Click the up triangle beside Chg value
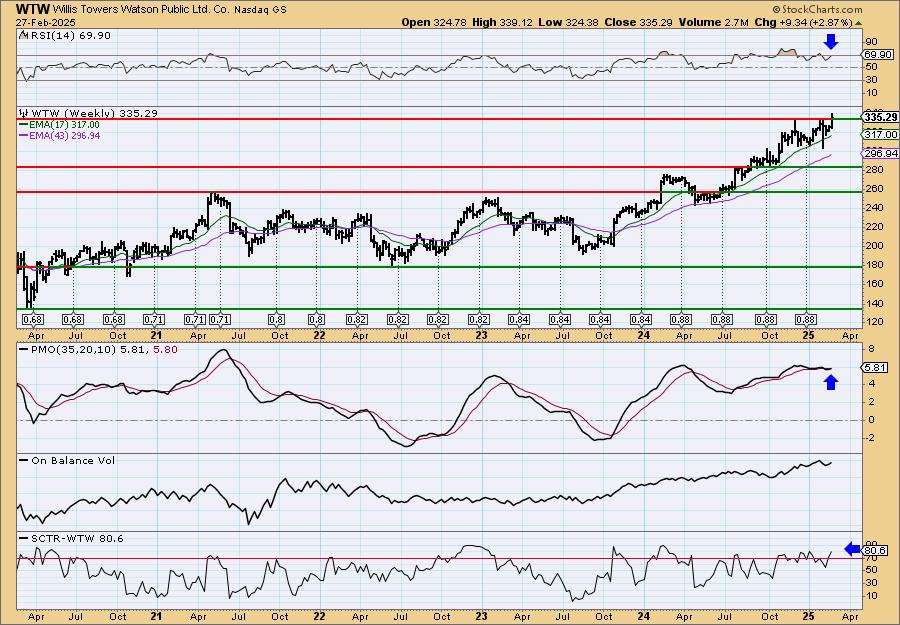Image resolution: width=900 pixels, height=625 pixels. 858,23
